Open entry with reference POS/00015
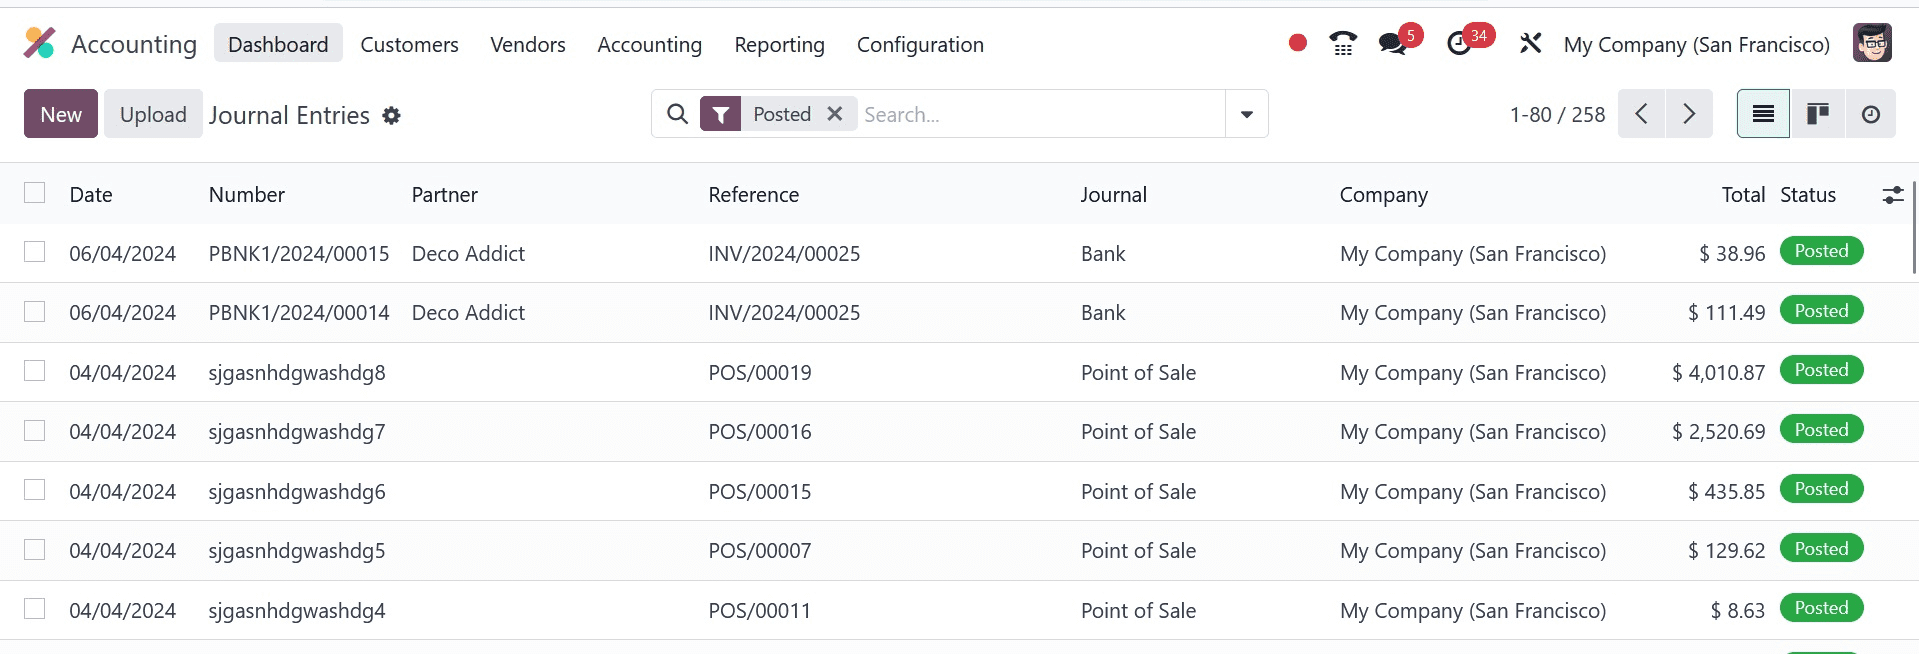The width and height of the screenshot is (1919, 654). coord(760,492)
